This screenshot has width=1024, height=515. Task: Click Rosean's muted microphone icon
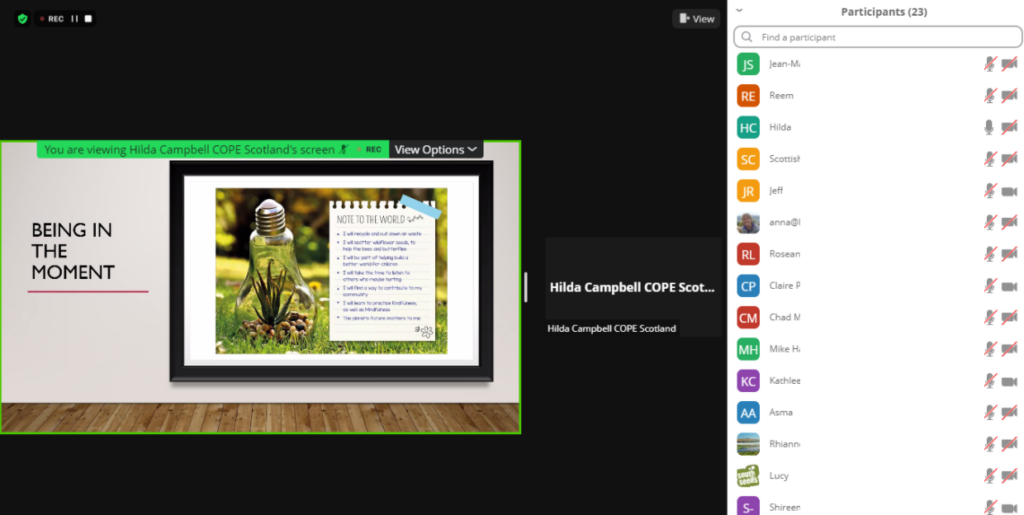[x=990, y=254]
